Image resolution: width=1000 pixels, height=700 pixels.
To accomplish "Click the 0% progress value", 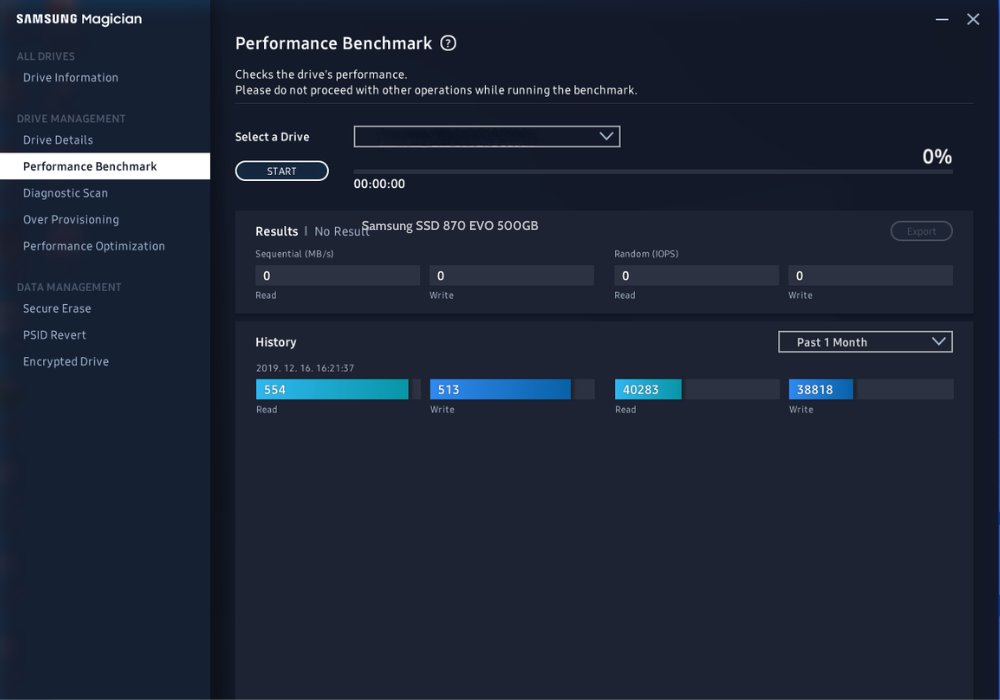I will (x=937, y=156).
